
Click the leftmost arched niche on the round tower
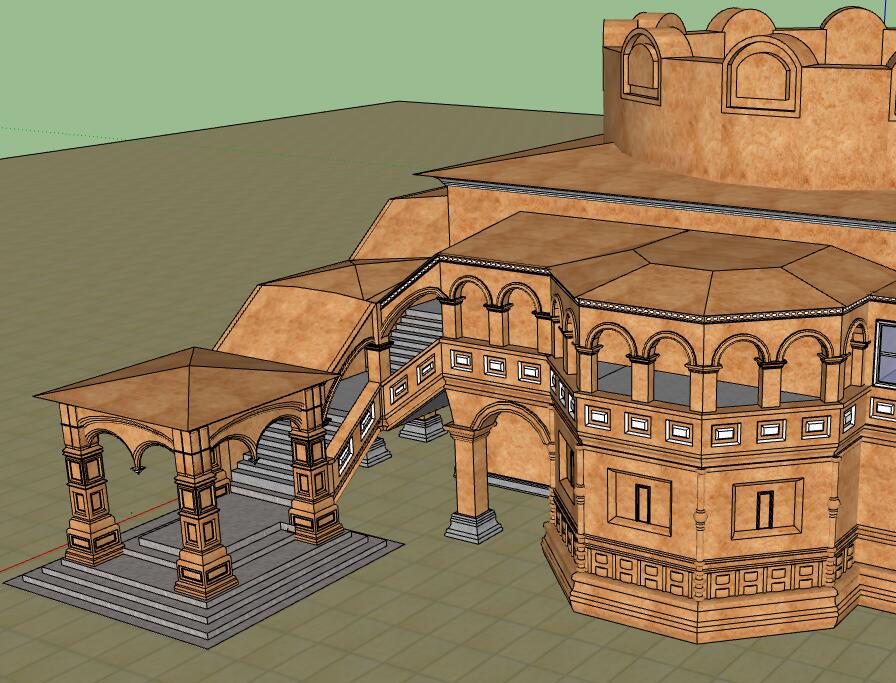pyautogui.click(x=640, y=68)
